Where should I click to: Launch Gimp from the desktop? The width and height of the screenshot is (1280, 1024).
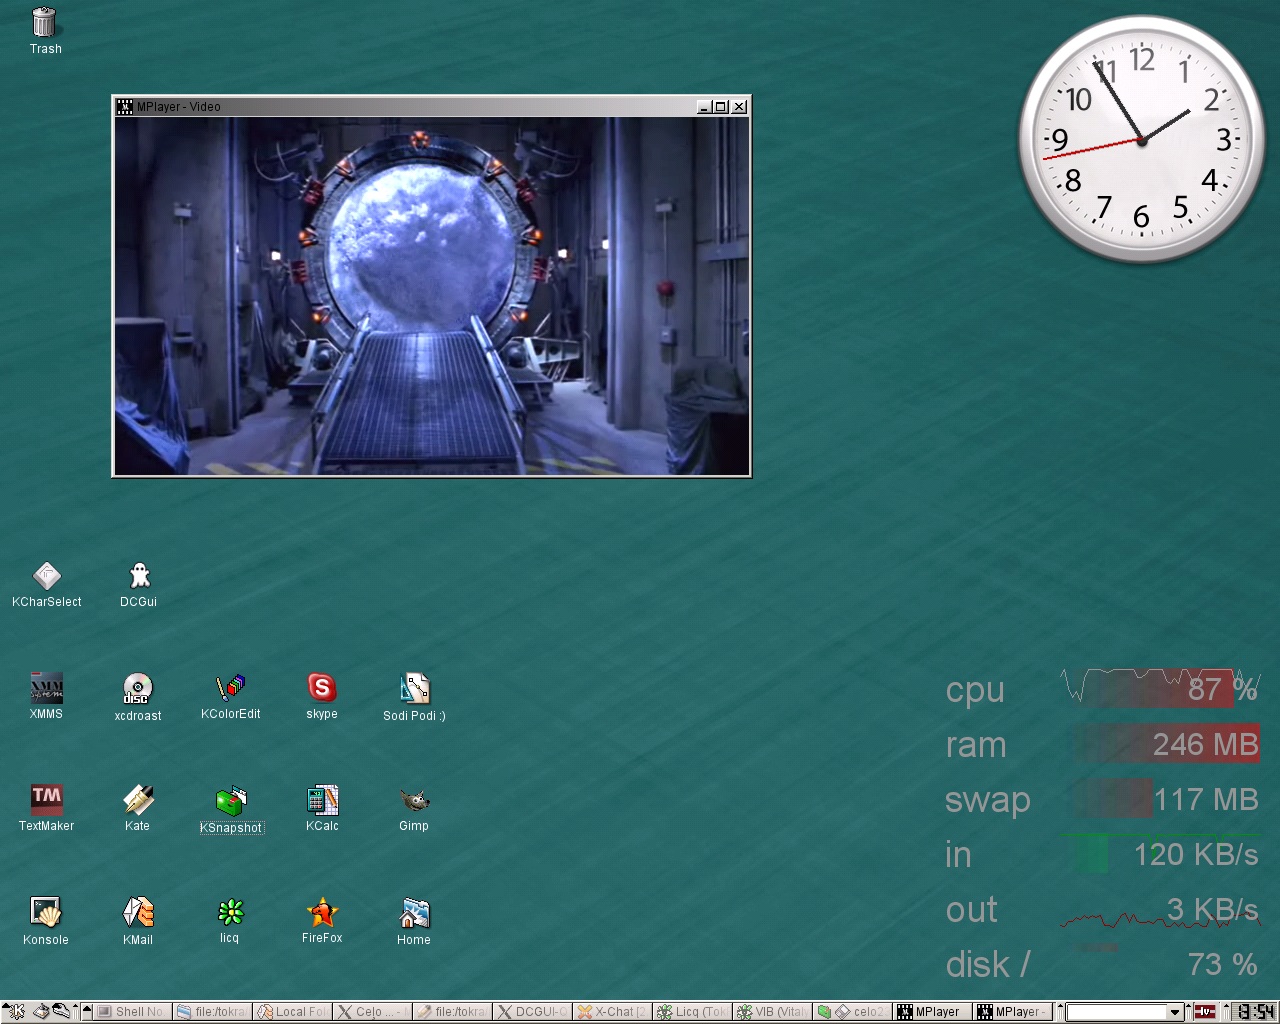(x=414, y=808)
